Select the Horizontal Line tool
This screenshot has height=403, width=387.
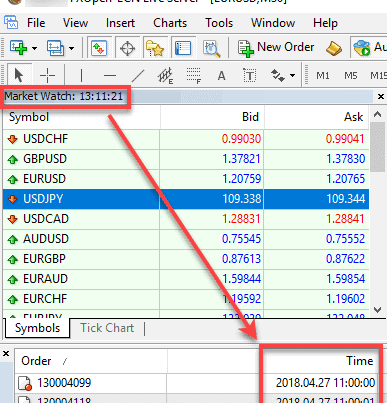[x=110, y=76]
